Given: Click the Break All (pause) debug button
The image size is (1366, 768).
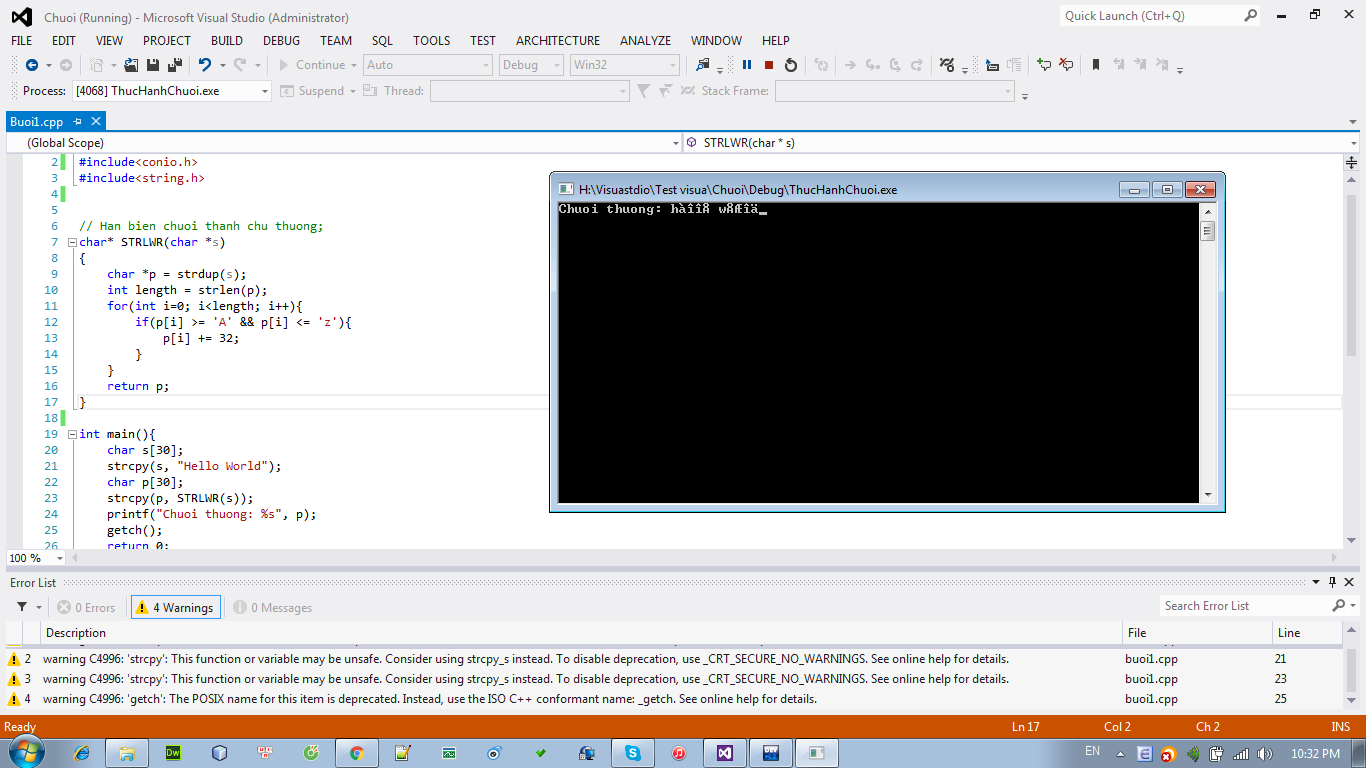Looking at the screenshot, I should point(747,65).
